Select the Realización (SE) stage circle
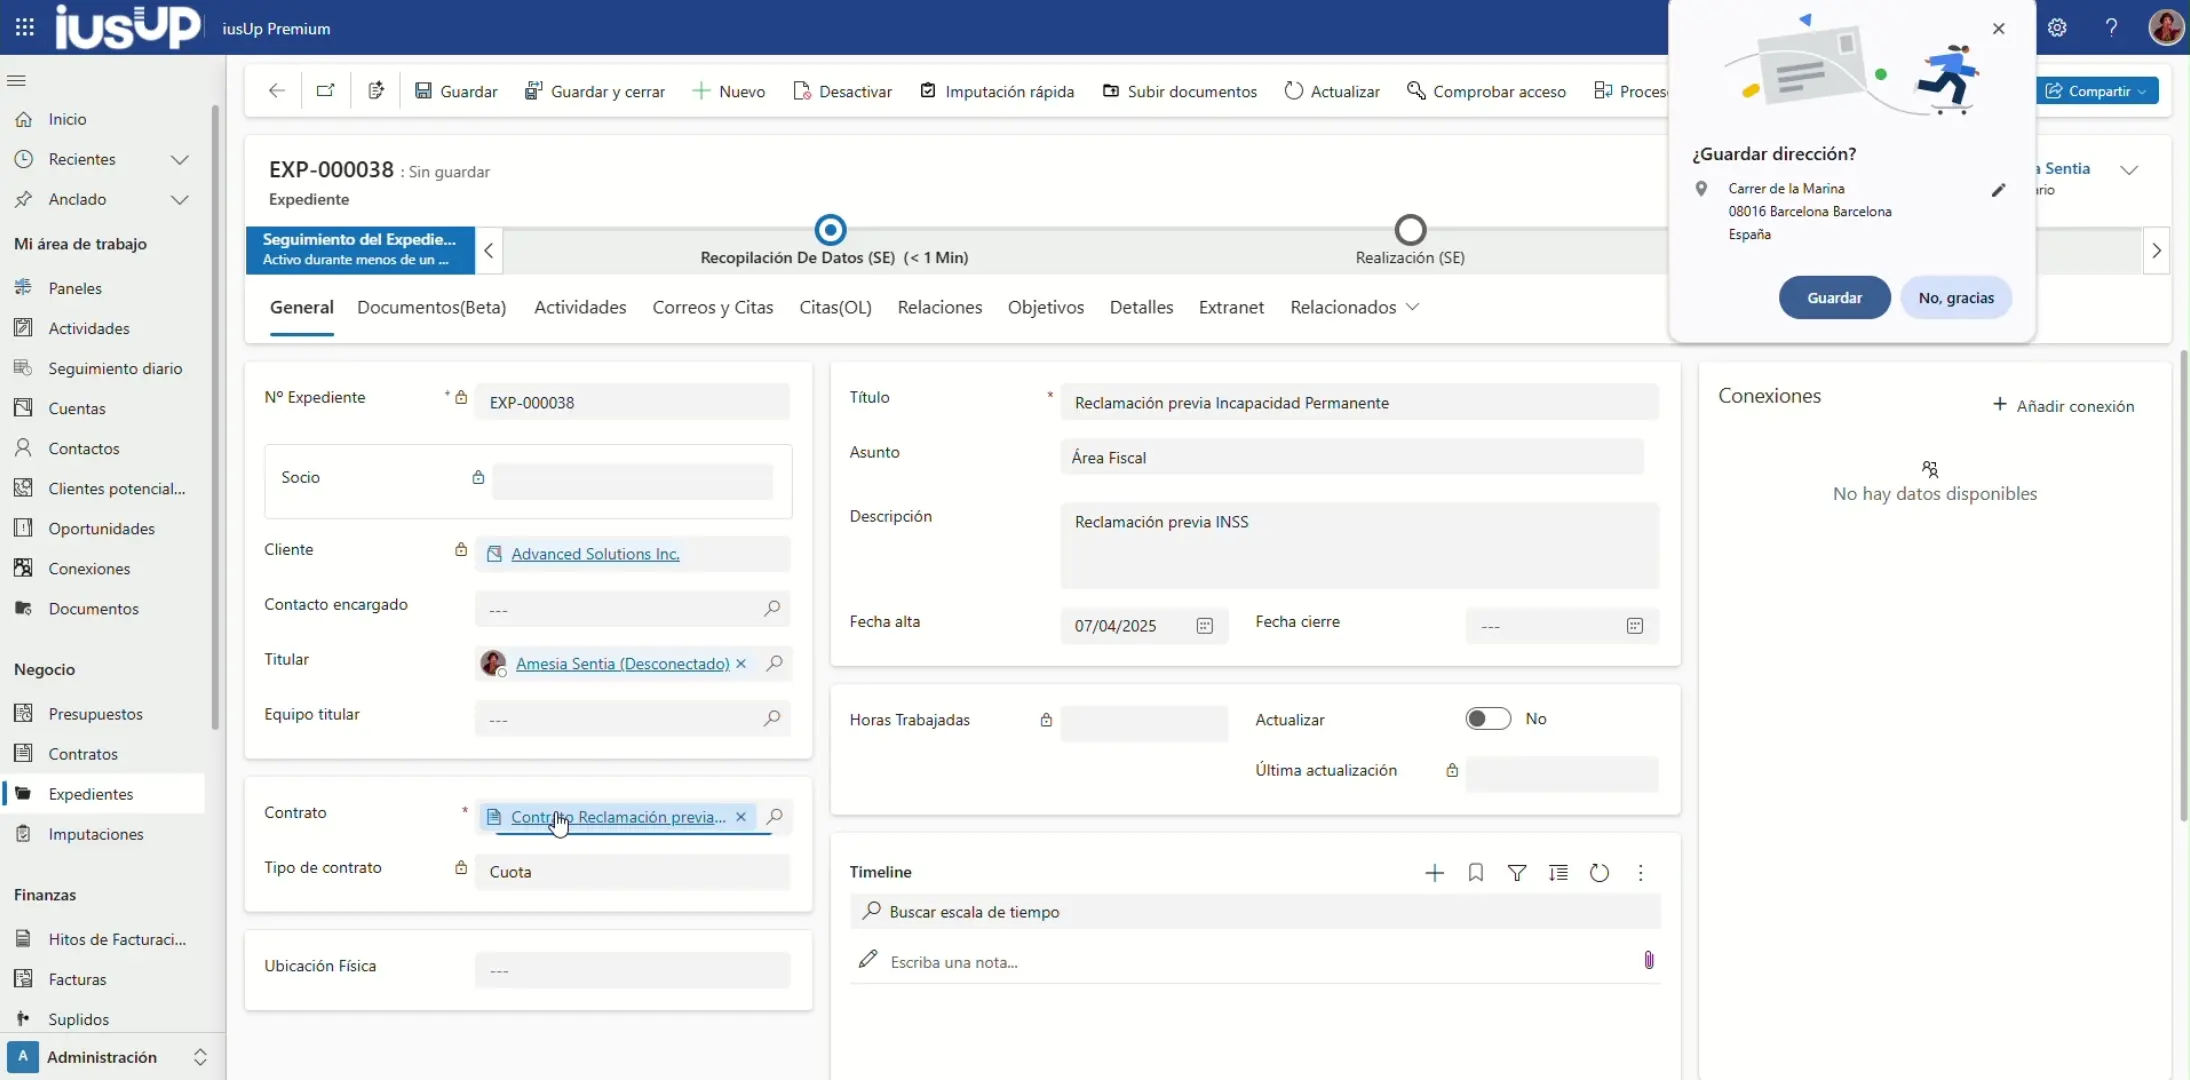Viewport: 2190px width, 1080px height. [1410, 231]
